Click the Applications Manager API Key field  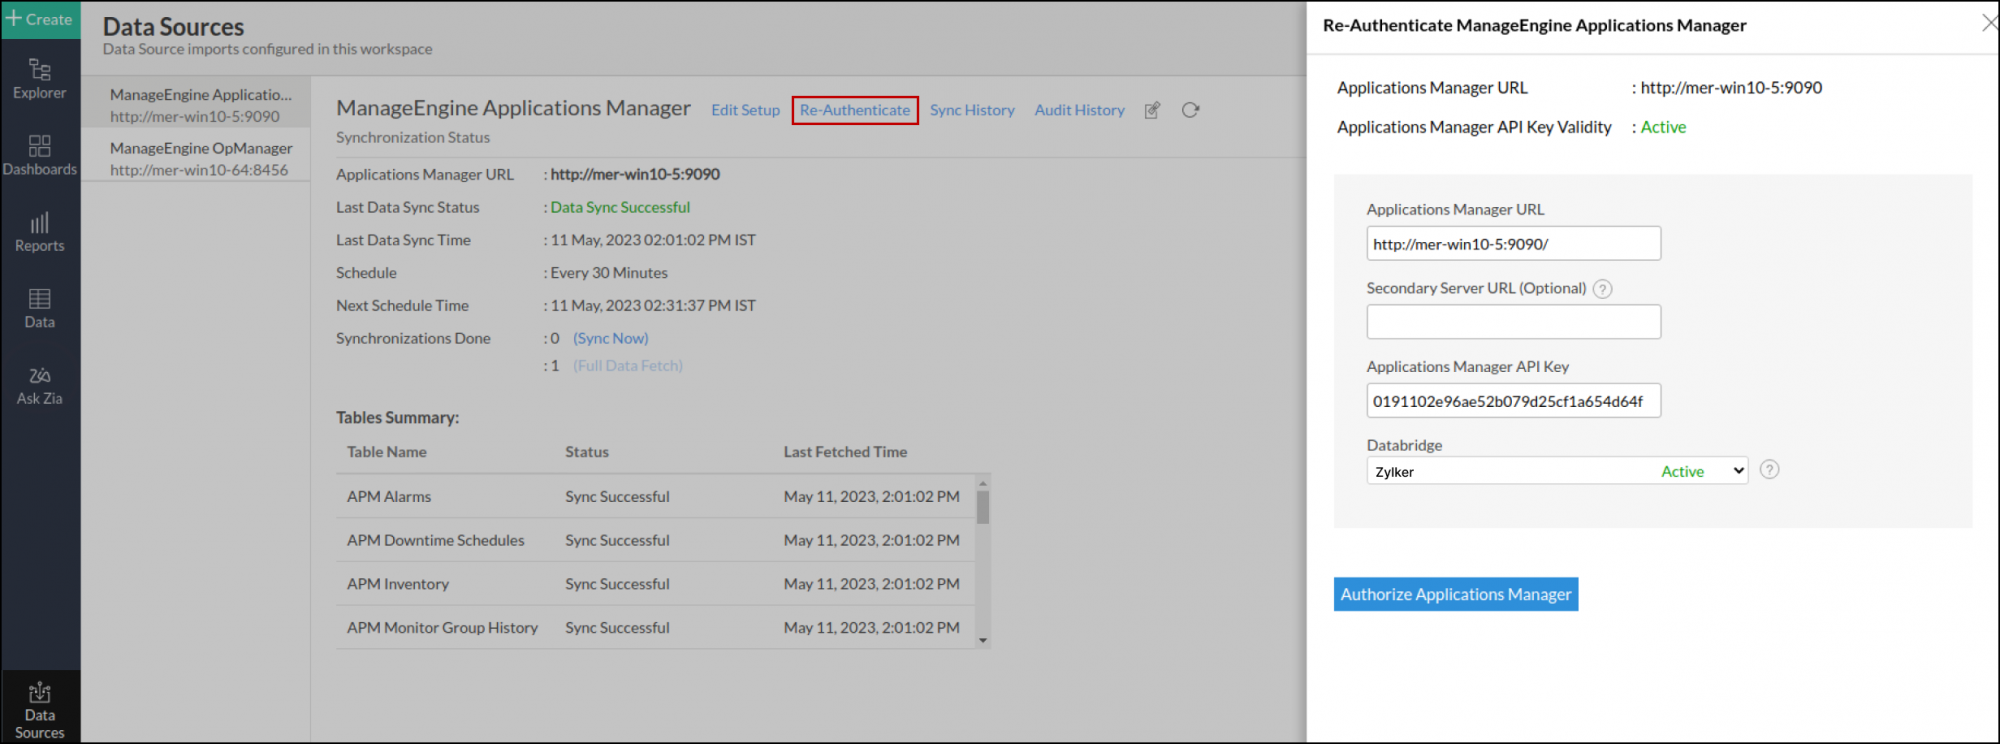(x=1513, y=401)
